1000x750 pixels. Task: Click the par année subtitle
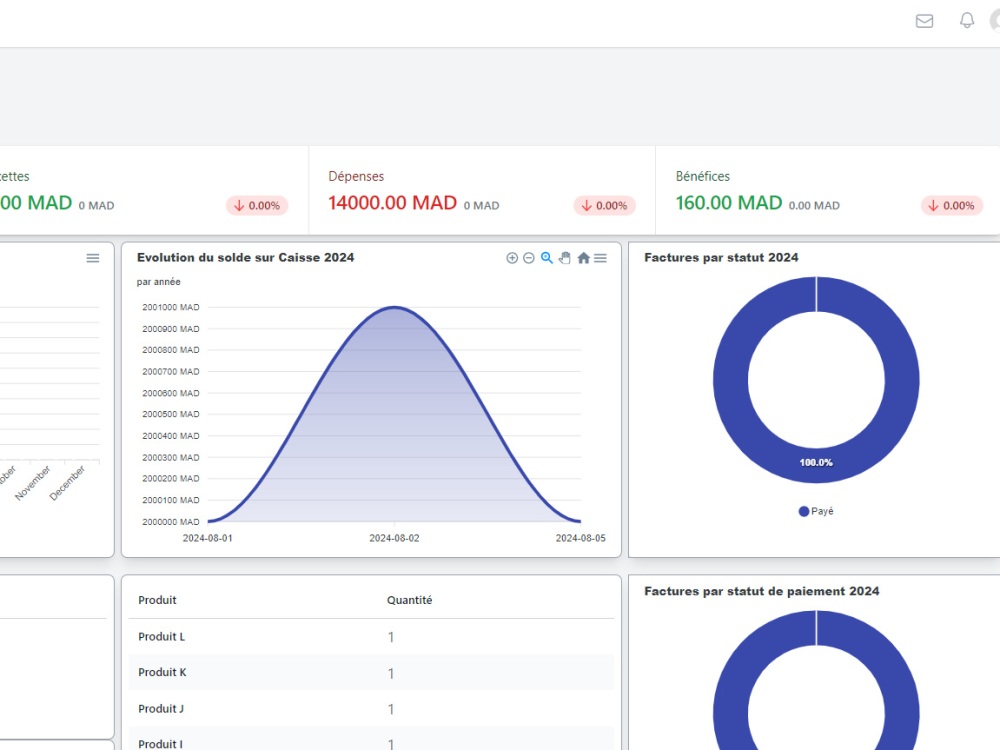click(x=158, y=282)
